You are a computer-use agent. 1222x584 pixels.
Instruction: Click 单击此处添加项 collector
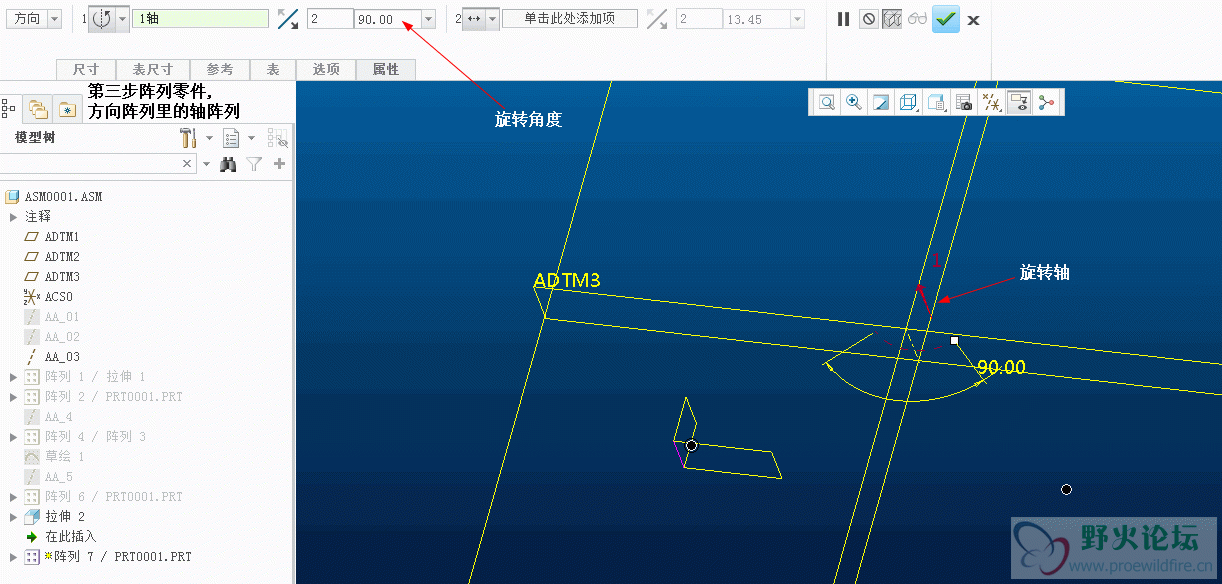click(x=570, y=19)
